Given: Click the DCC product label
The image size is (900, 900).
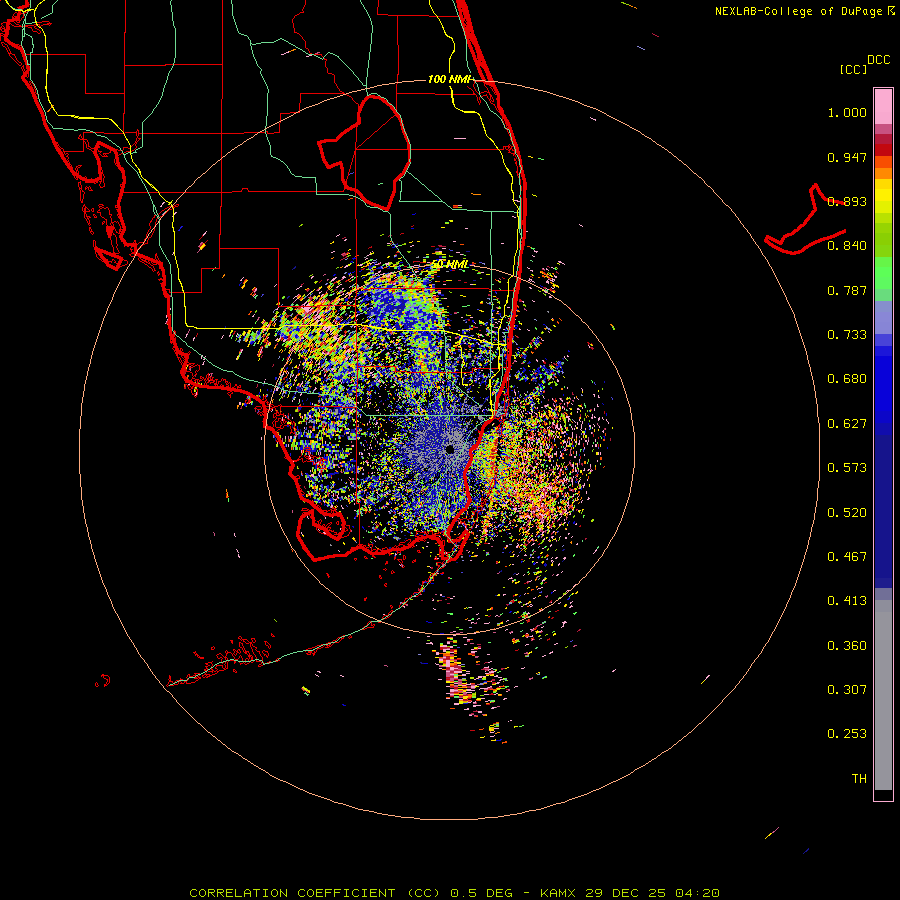Looking at the screenshot, I should (x=878, y=60).
